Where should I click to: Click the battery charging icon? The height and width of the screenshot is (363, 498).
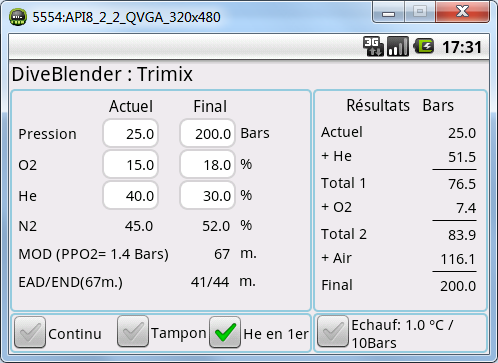click(x=424, y=46)
